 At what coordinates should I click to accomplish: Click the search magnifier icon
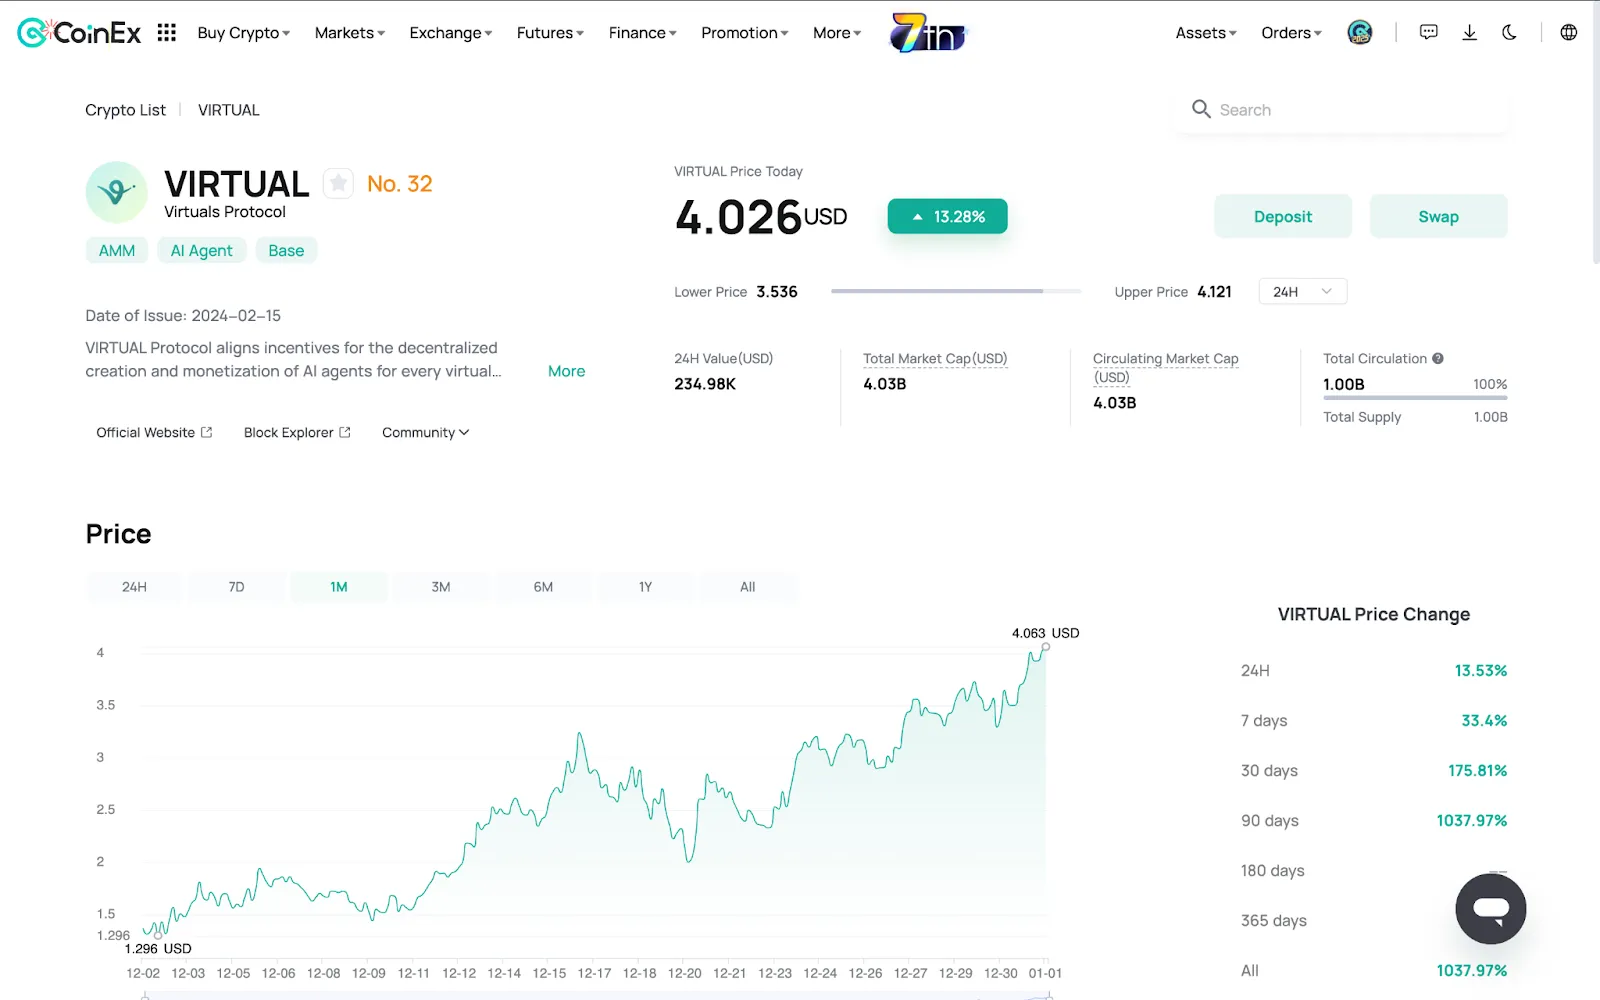point(1201,109)
